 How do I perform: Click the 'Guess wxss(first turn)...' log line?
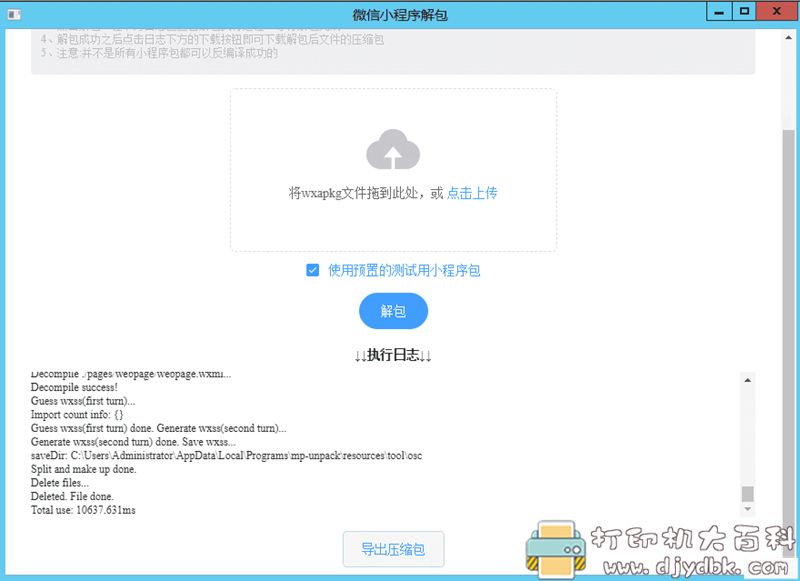83,401
